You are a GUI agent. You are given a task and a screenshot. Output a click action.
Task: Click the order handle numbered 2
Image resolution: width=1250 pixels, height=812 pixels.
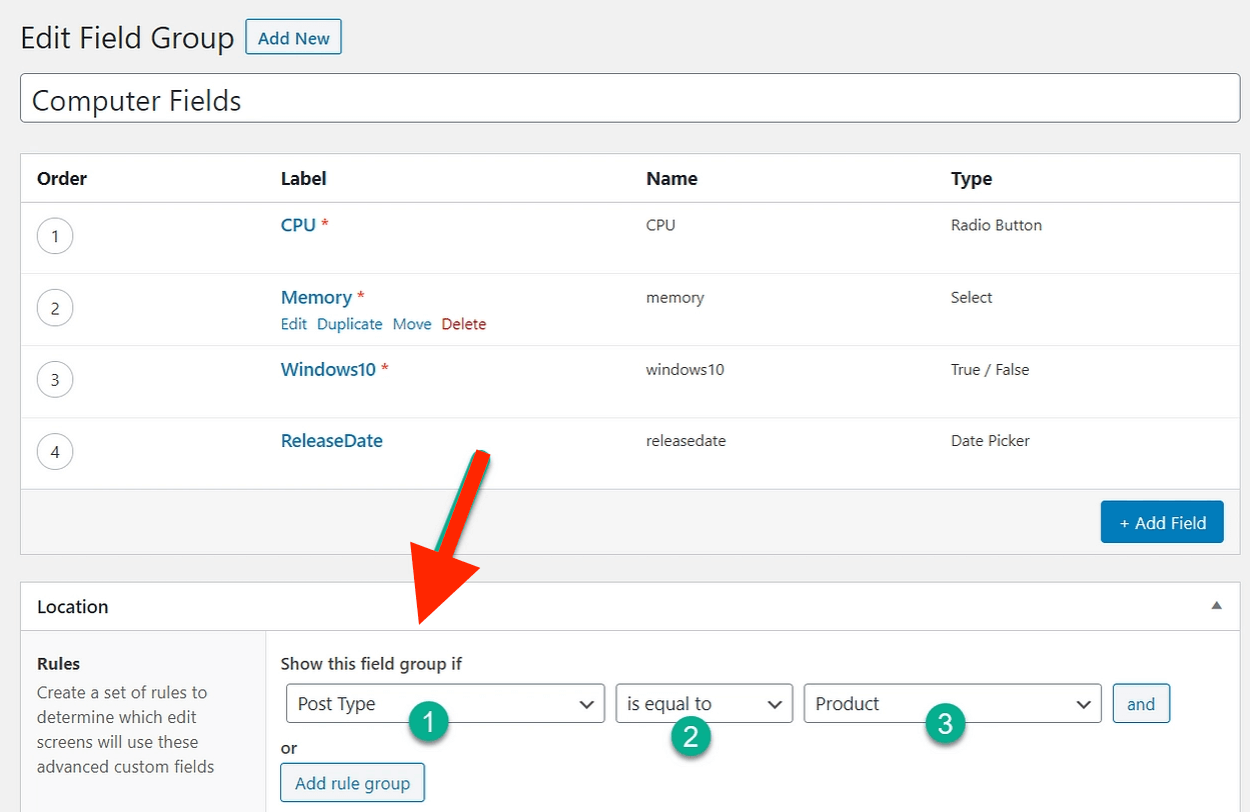click(x=55, y=309)
